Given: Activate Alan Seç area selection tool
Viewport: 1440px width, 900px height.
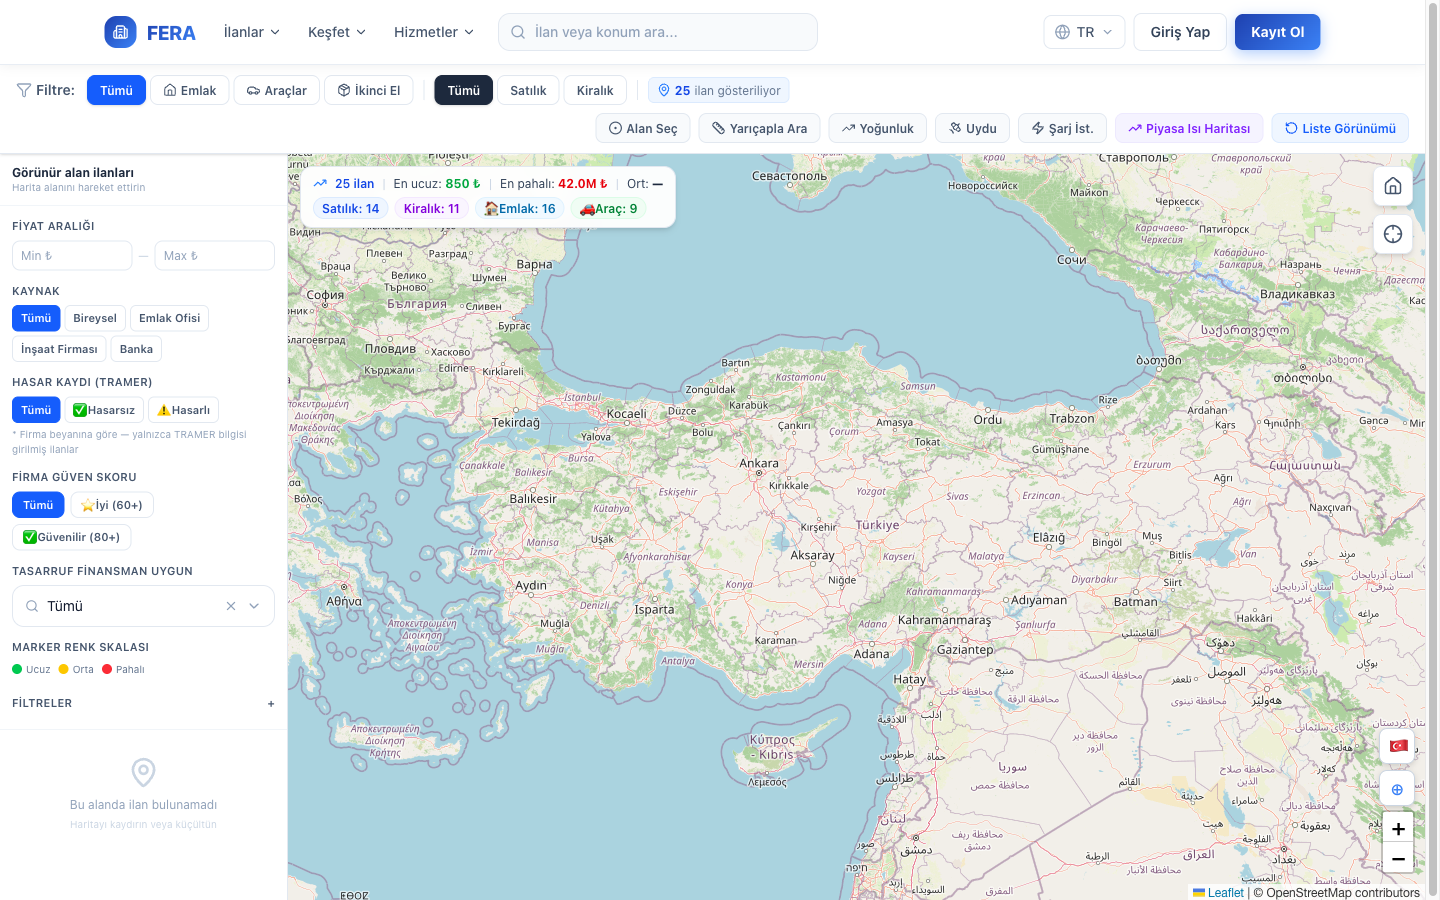Looking at the screenshot, I should [643, 128].
